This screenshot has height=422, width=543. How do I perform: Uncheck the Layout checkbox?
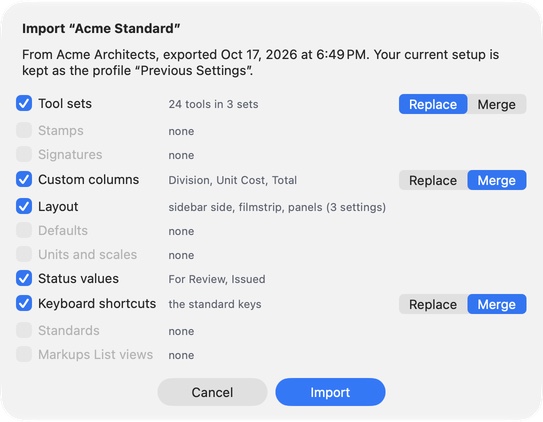point(24,206)
